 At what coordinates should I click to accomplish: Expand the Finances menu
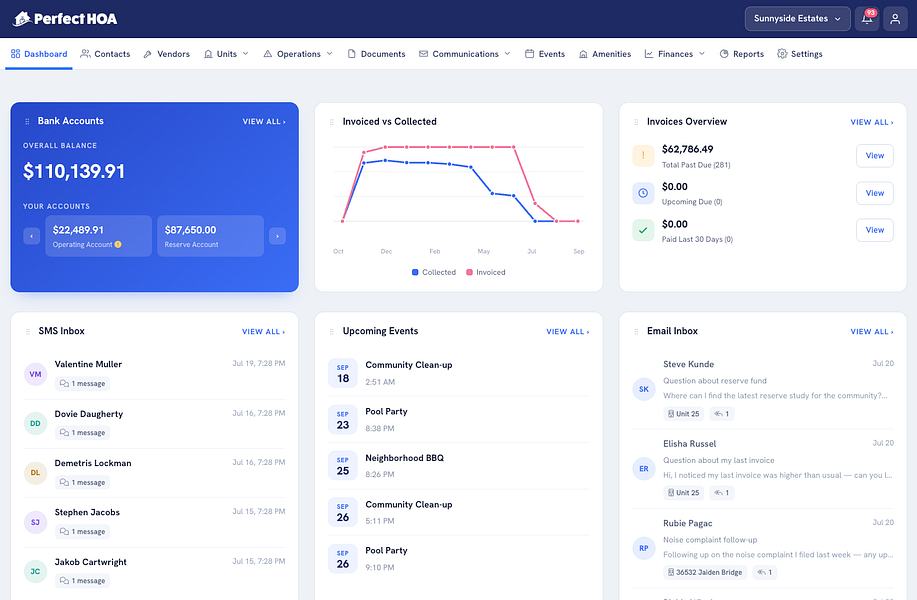(x=675, y=54)
